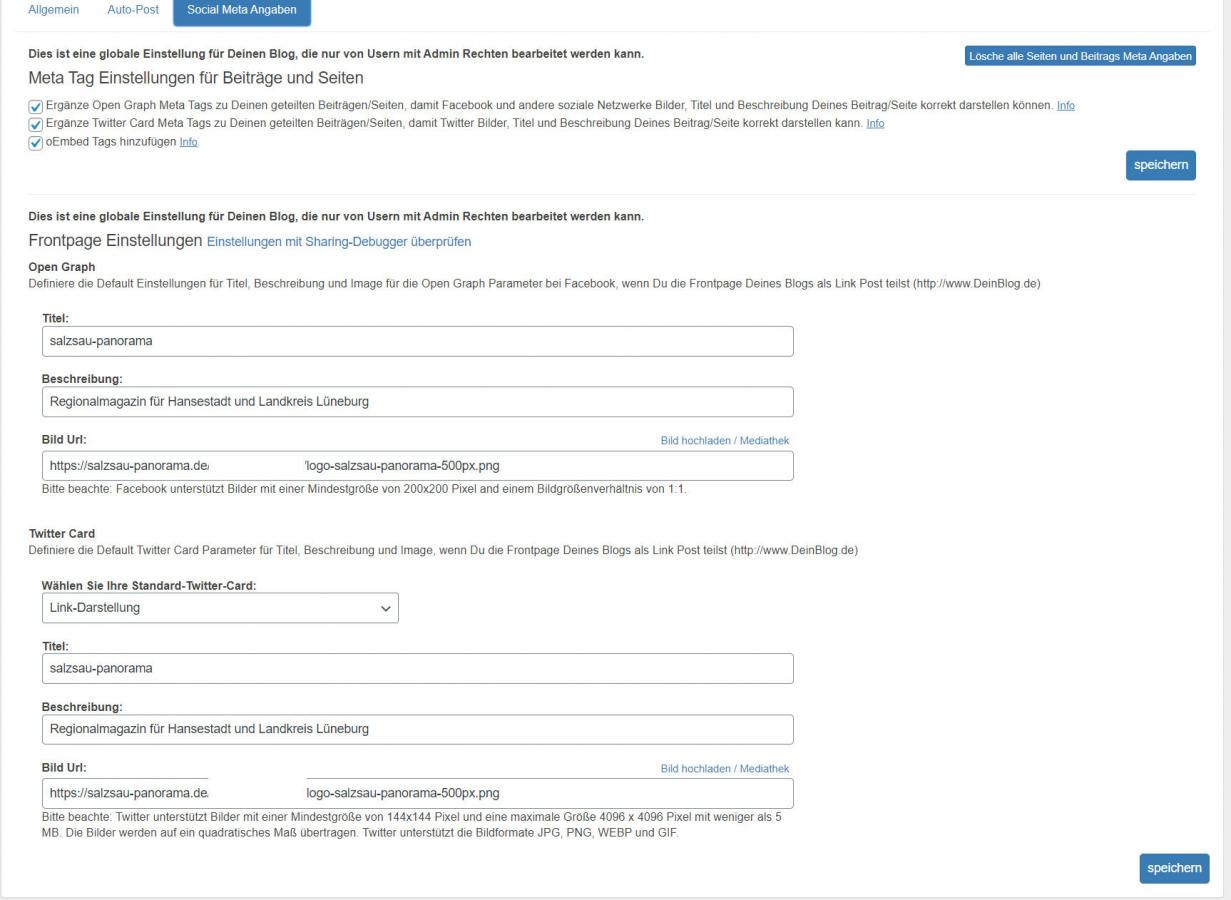The height and width of the screenshot is (900, 1231).
Task: Select the Social Meta Angaben tab
Action: 241,10
